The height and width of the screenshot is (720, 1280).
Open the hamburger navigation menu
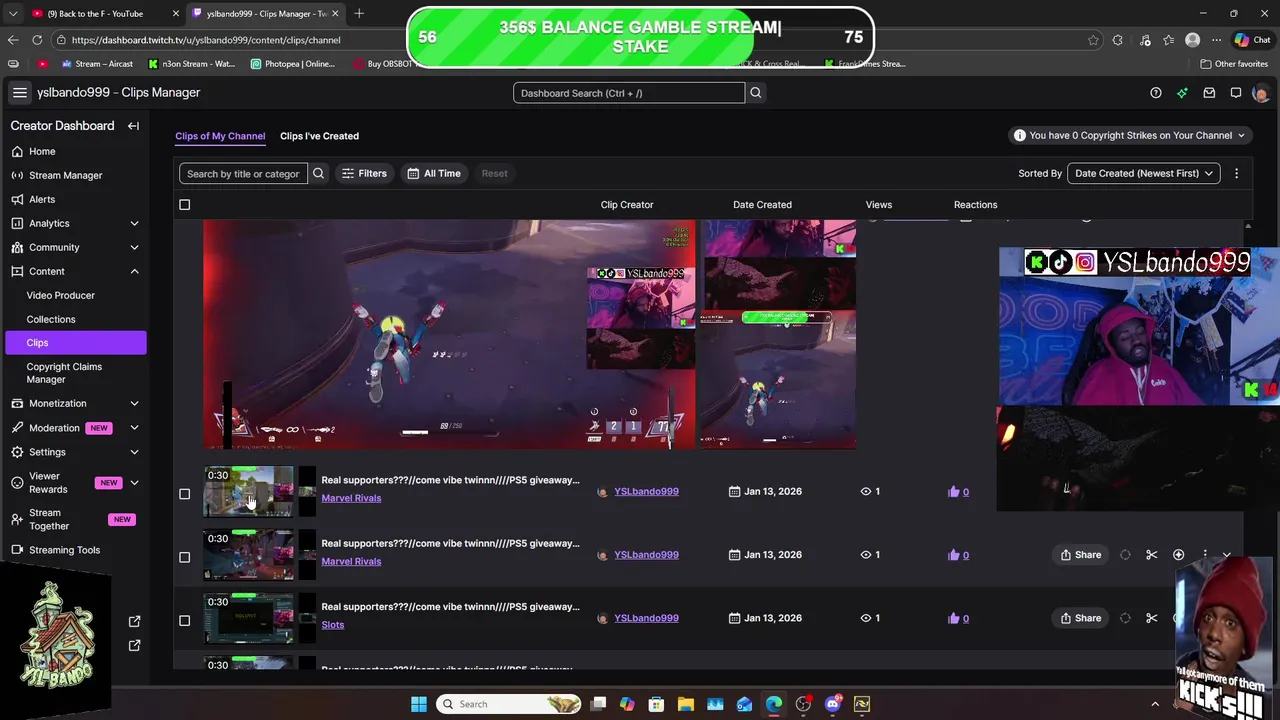tap(20, 93)
